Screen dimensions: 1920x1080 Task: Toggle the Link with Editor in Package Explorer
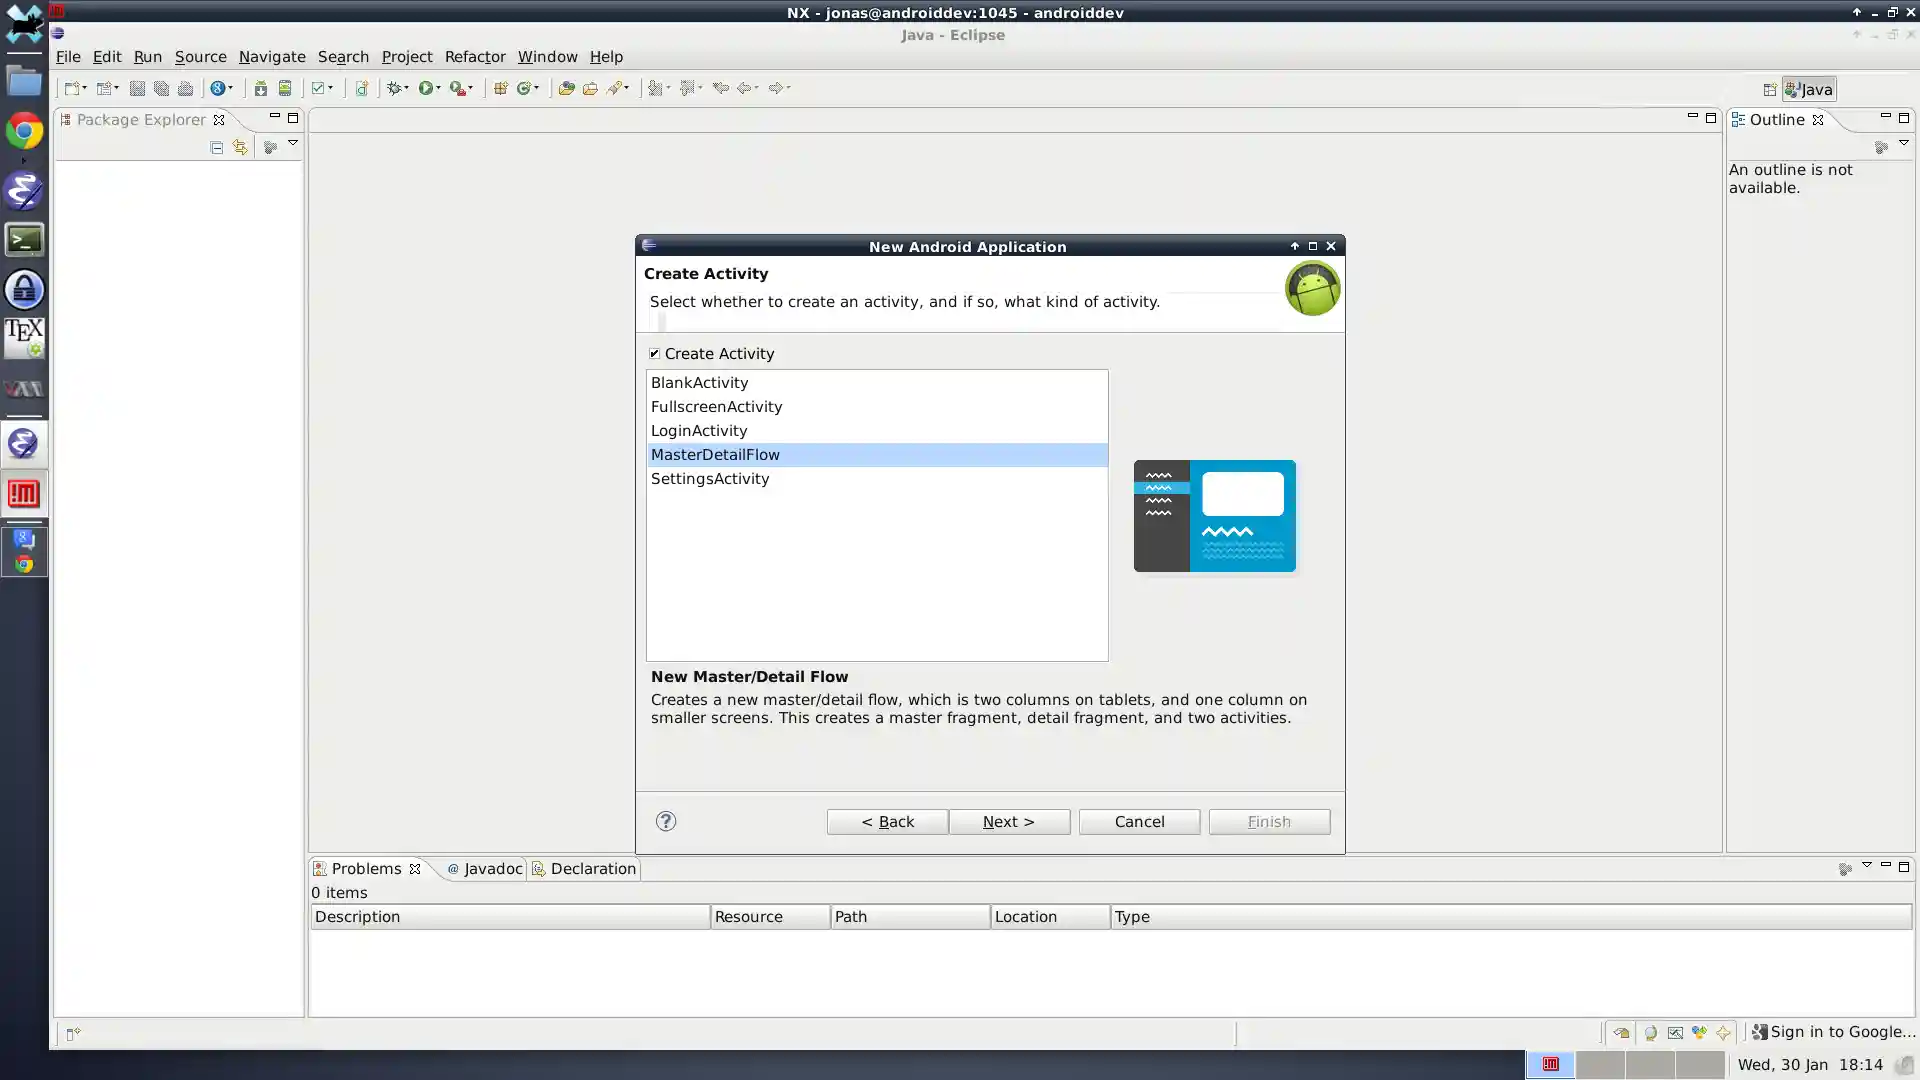239,147
